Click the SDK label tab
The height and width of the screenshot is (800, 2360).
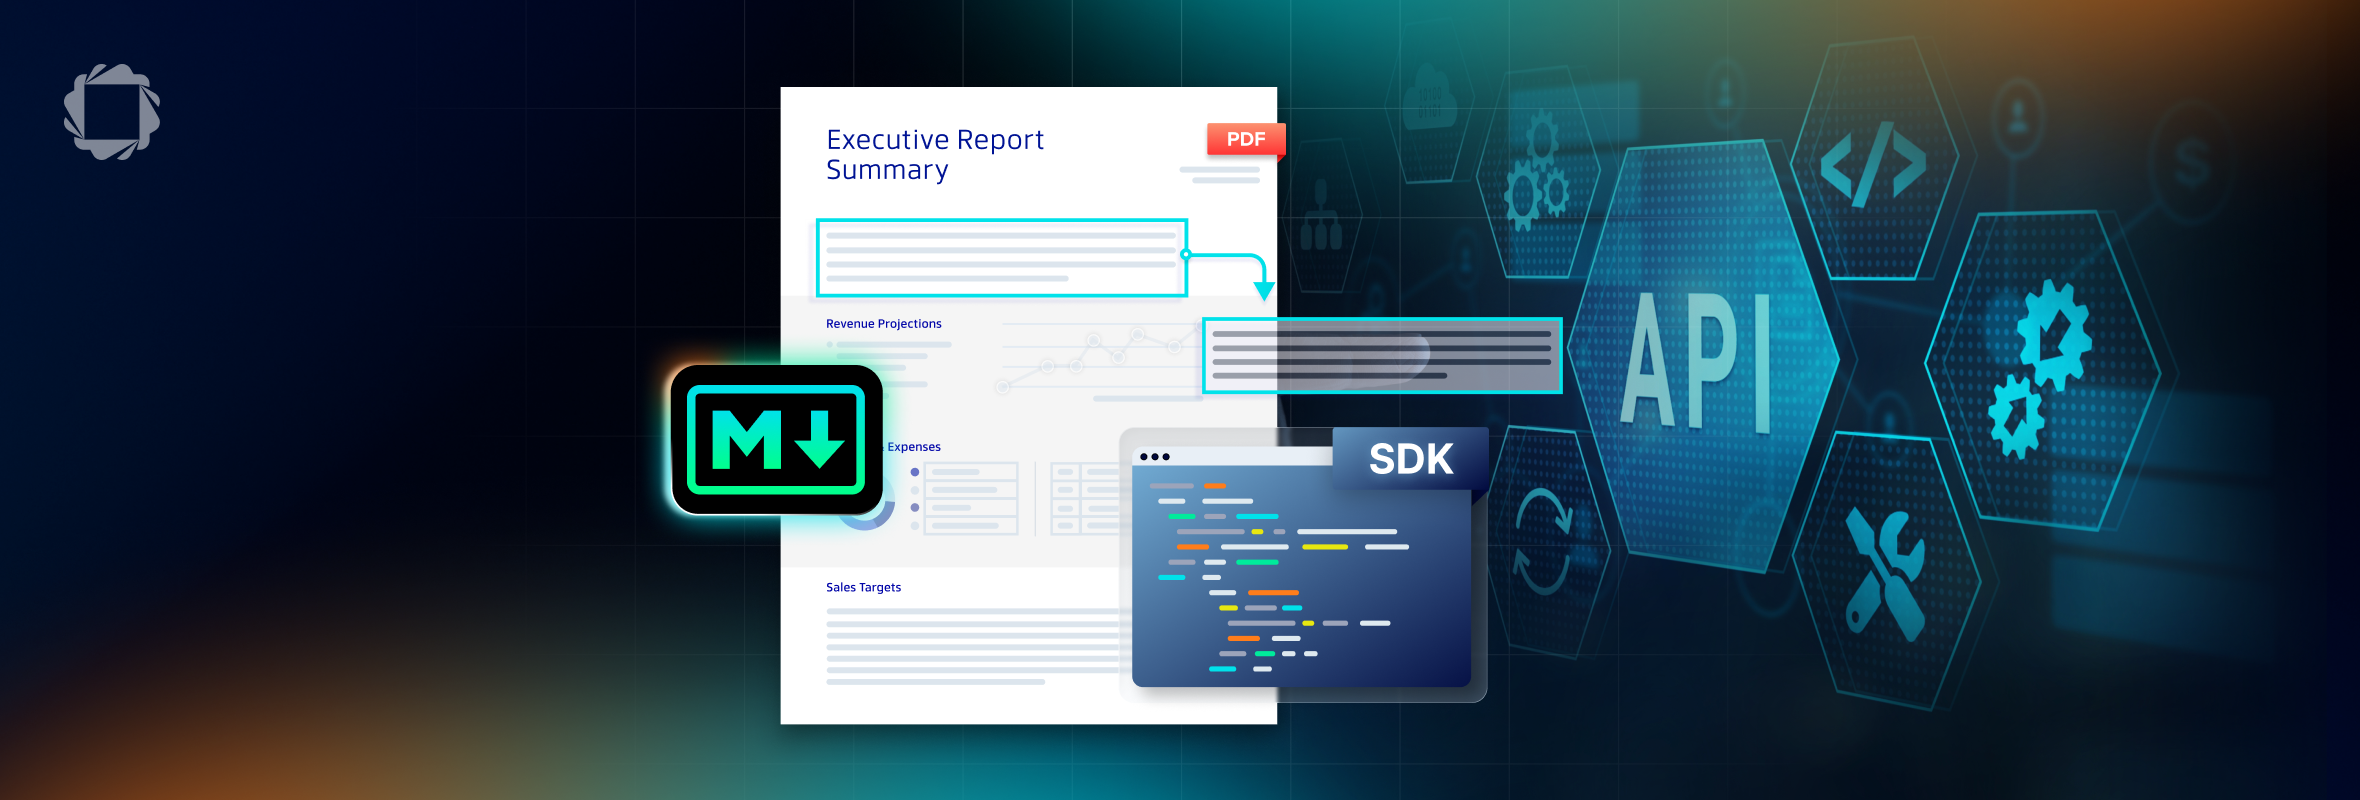pyautogui.click(x=1411, y=459)
